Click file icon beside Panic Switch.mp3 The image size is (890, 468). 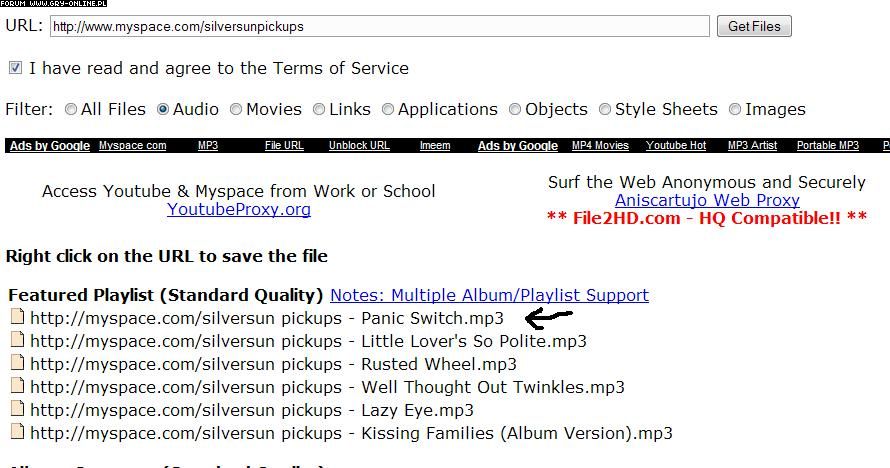tap(16, 318)
